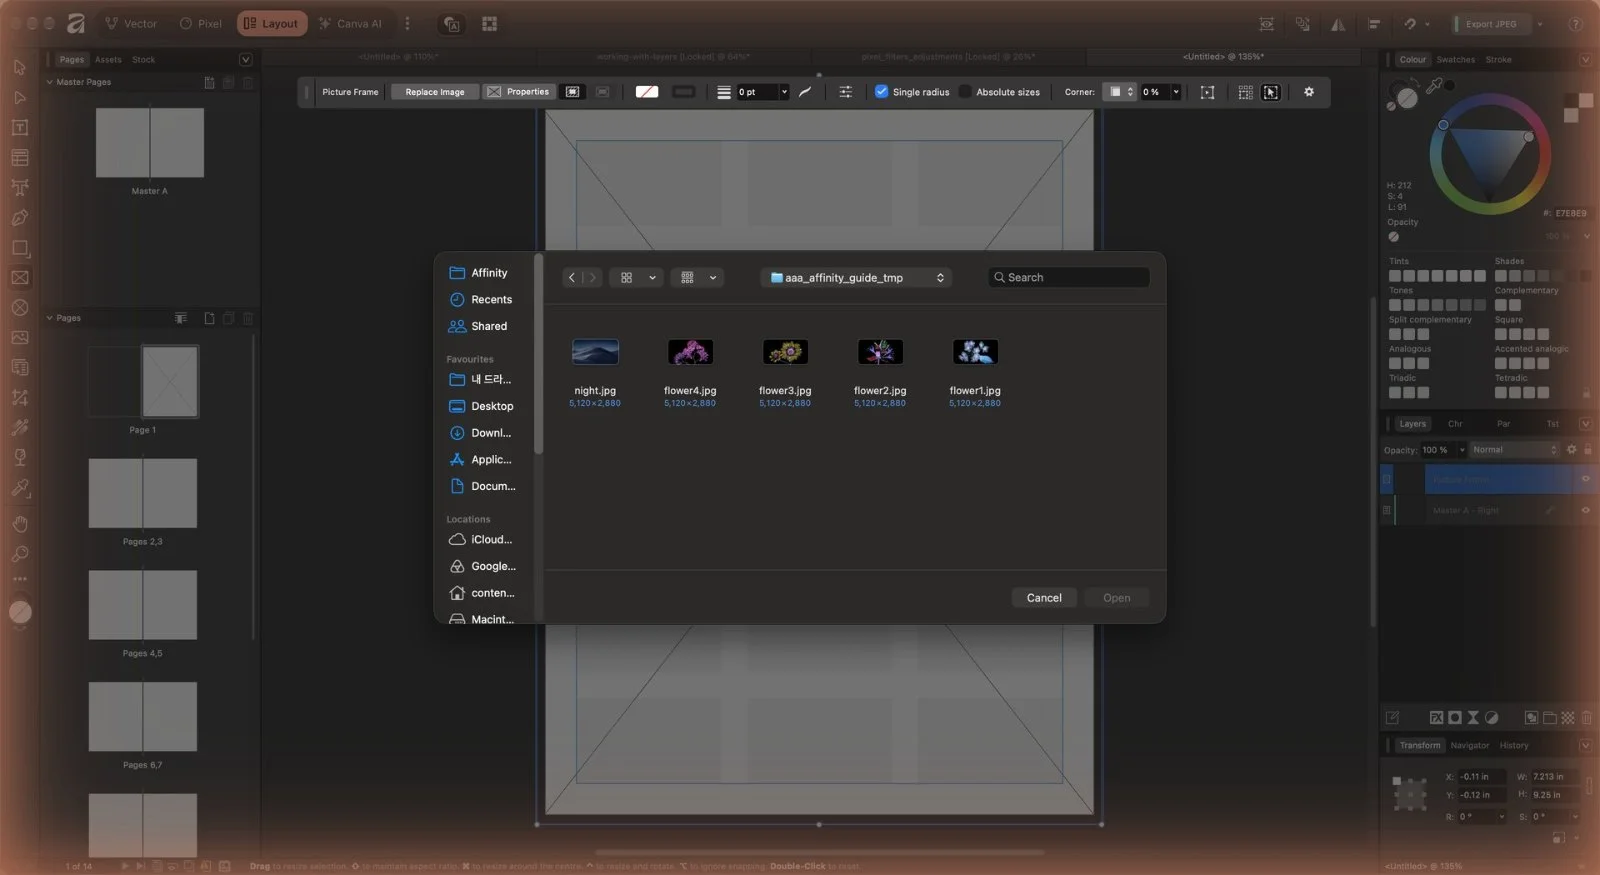This screenshot has width=1600, height=875.
Task: Open the stroke width 0 pt dropdown
Action: [x=784, y=92]
